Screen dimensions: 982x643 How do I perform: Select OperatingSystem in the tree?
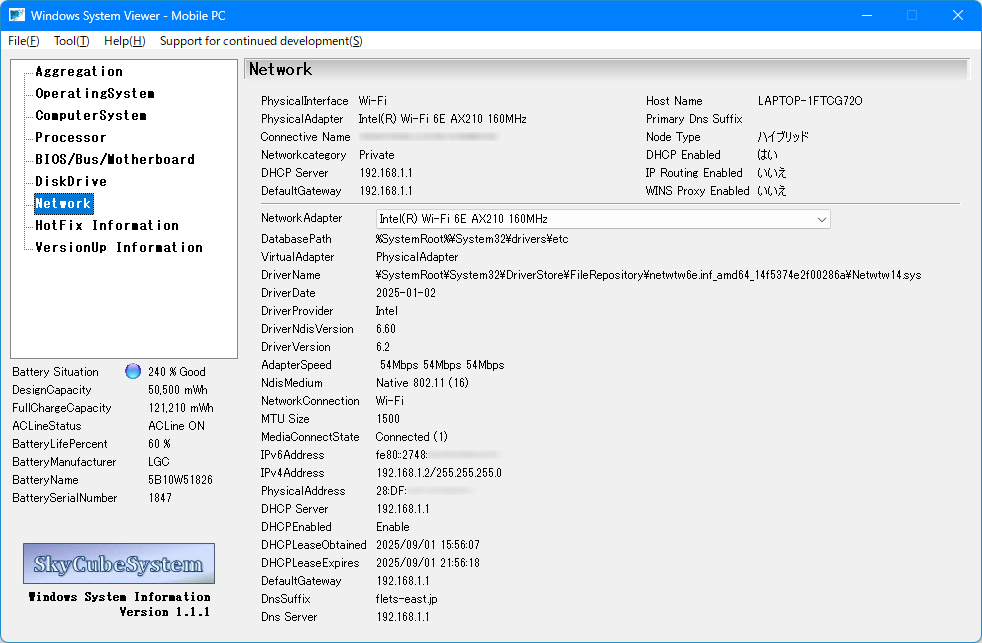click(x=94, y=94)
